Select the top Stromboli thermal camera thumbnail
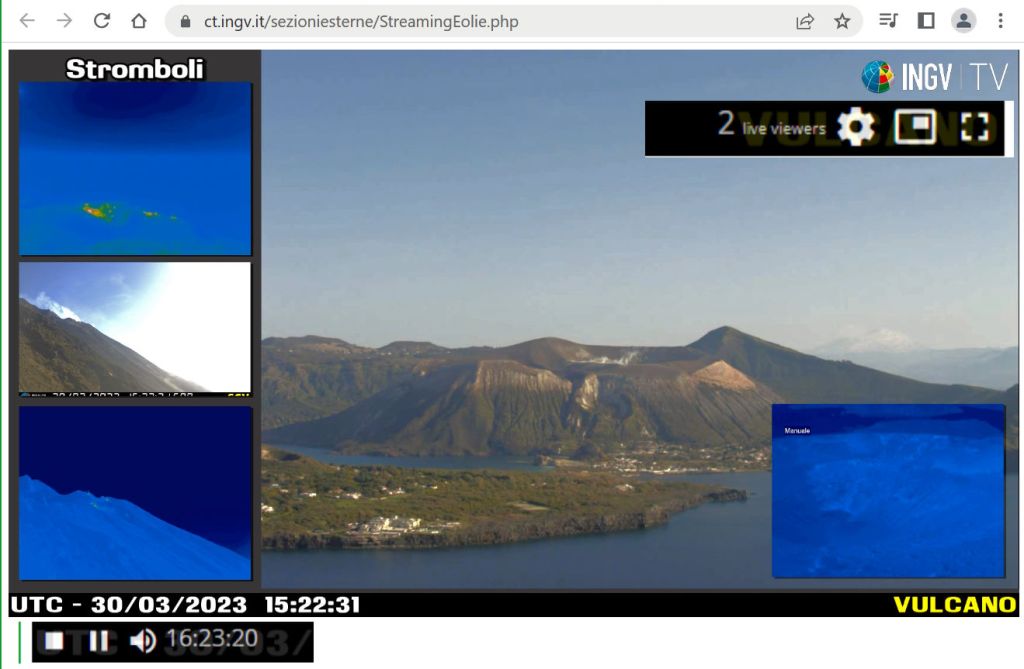1024x669 pixels. tap(135, 168)
